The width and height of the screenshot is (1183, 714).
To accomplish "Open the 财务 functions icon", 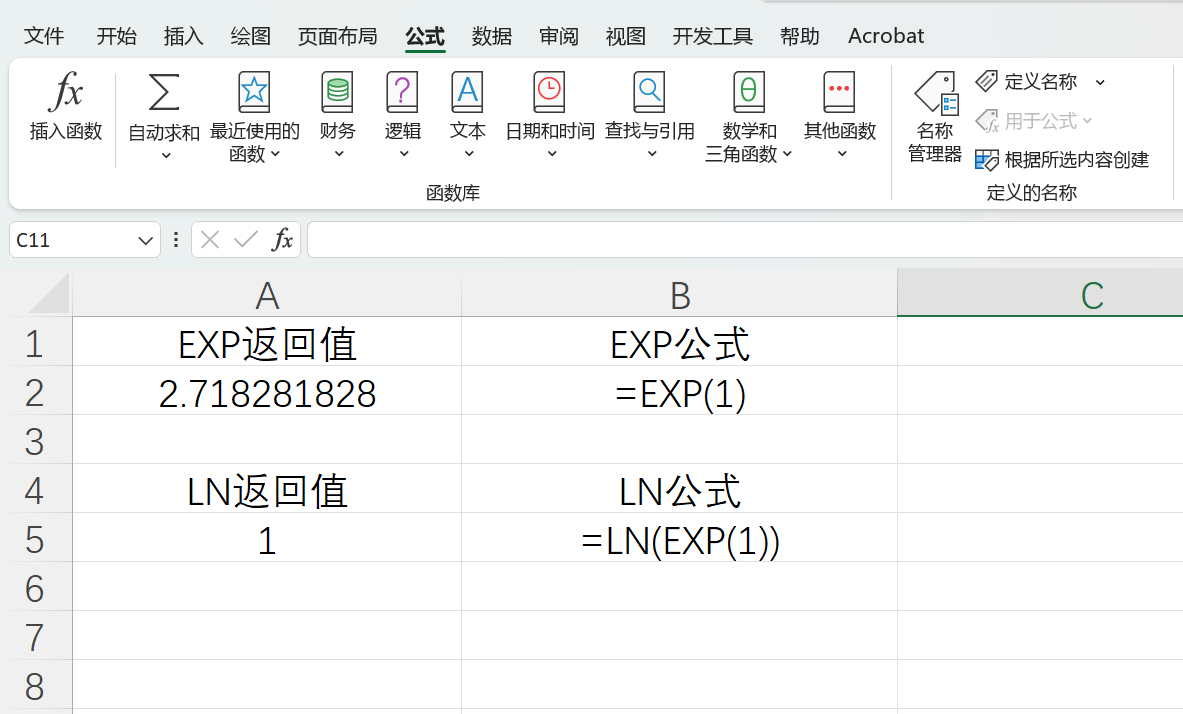I will click(337, 92).
